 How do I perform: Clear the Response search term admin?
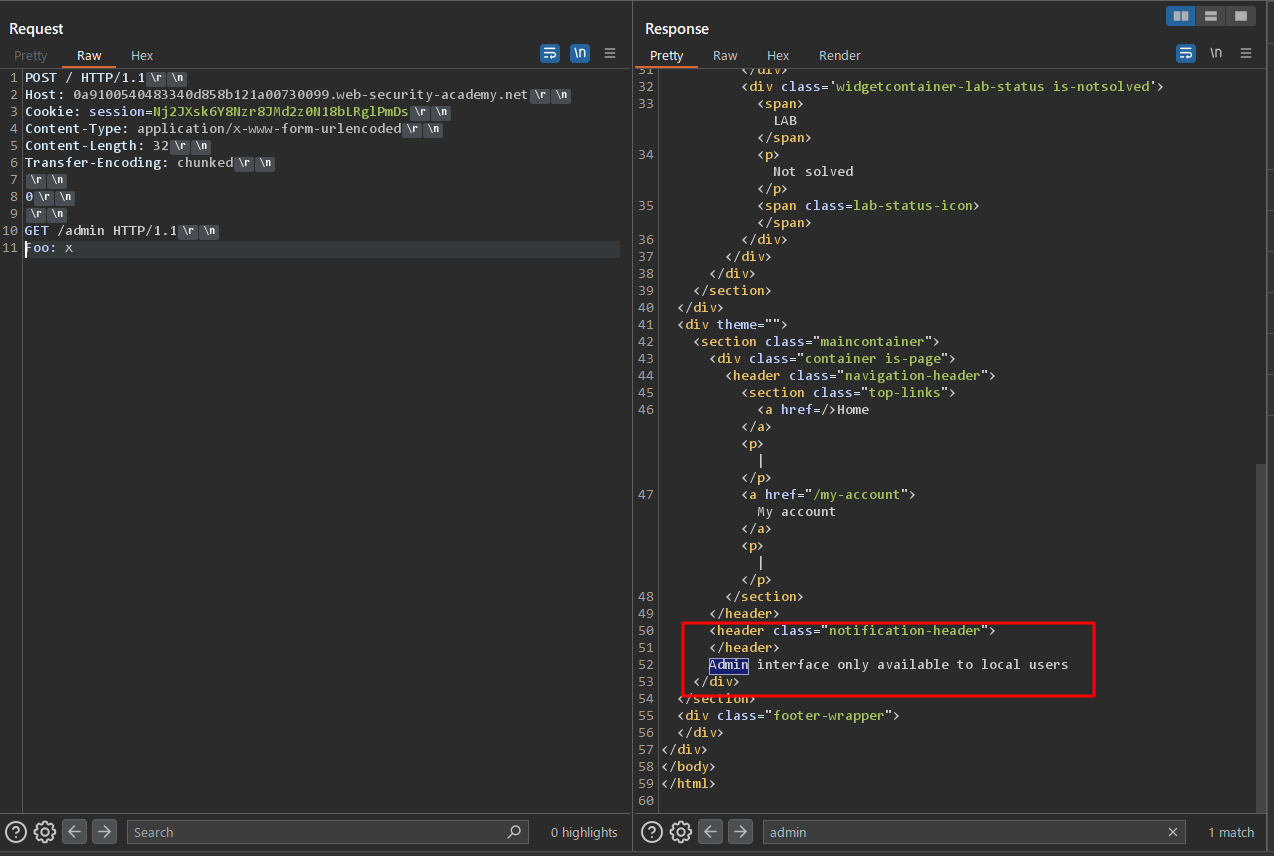pyautogui.click(x=1173, y=832)
